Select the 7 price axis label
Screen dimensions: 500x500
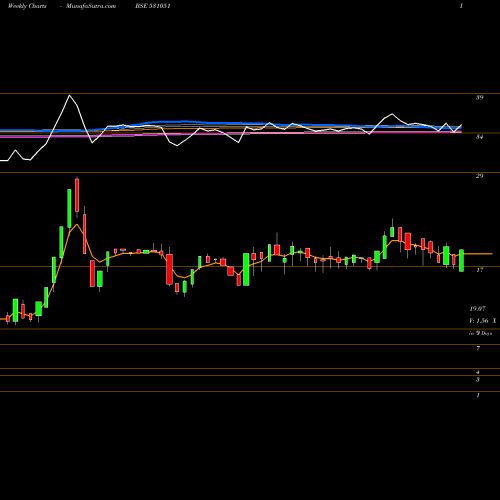pos(478,348)
